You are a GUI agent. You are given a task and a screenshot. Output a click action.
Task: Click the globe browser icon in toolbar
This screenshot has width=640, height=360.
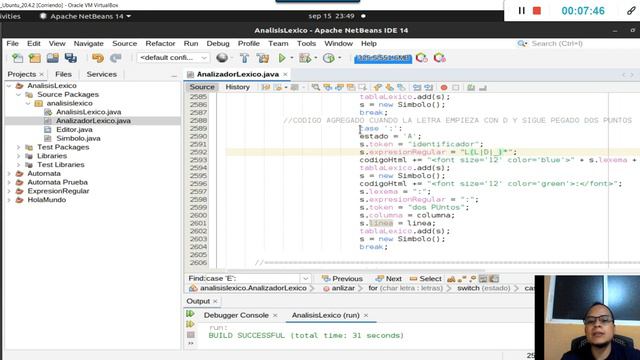pyautogui.click(x=222, y=58)
